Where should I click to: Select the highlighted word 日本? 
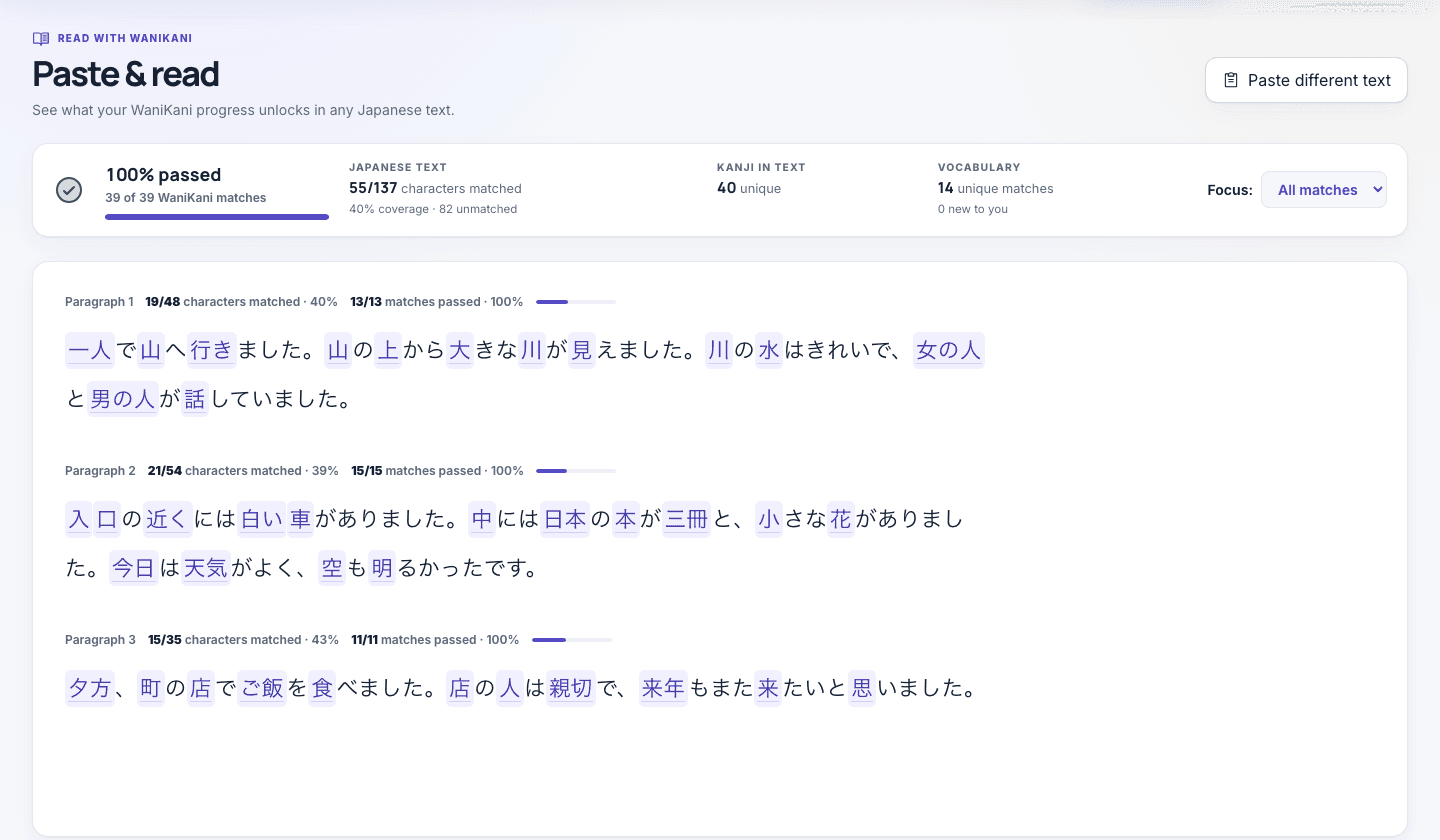565,519
